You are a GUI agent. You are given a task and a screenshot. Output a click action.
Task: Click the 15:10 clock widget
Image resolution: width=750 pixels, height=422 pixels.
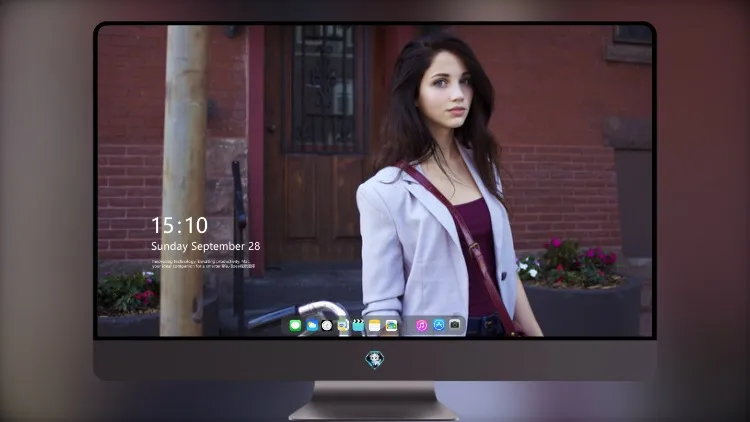180,225
